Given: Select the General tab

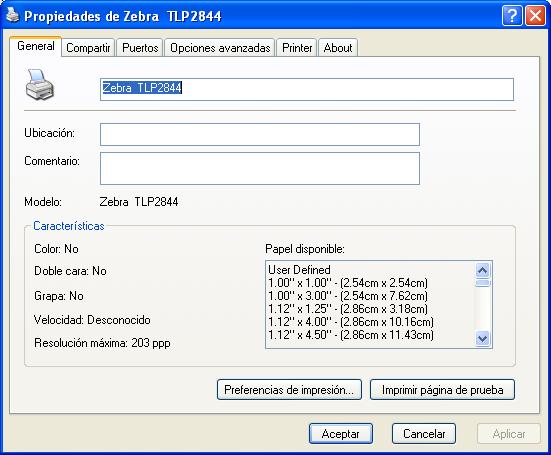Looking at the screenshot, I should pos(35,46).
